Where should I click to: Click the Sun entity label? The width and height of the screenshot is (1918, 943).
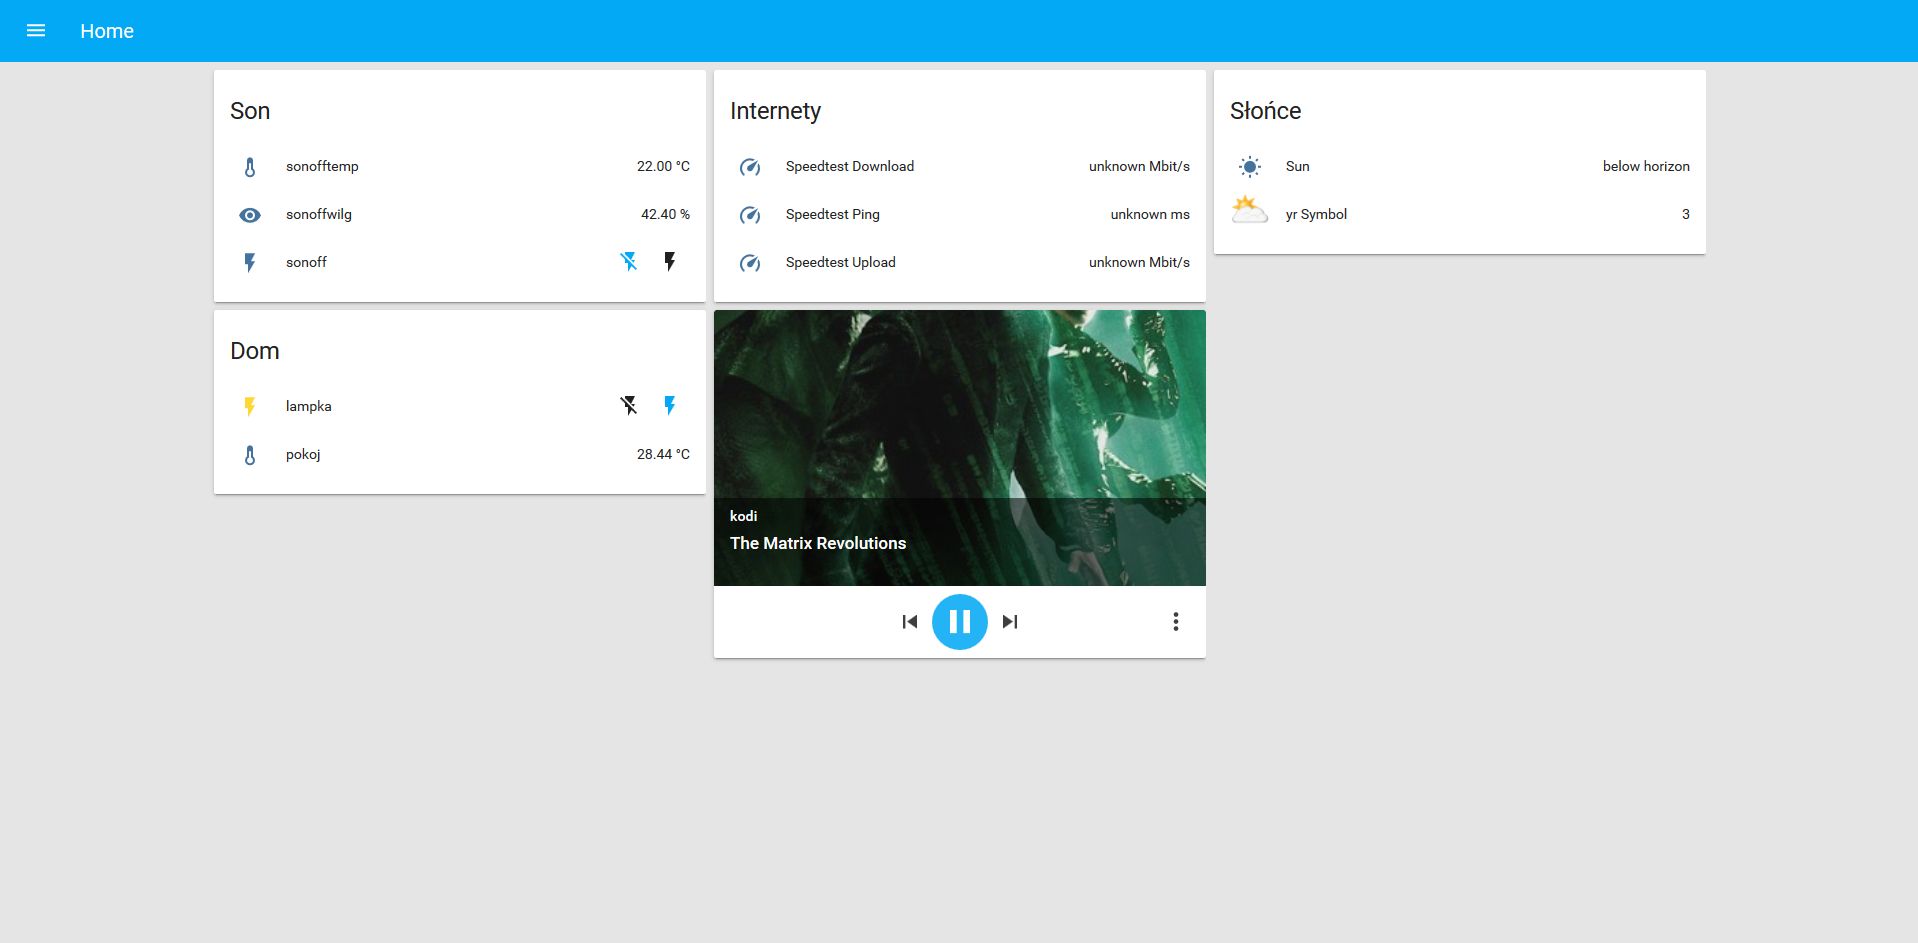(x=1297, y=166)
